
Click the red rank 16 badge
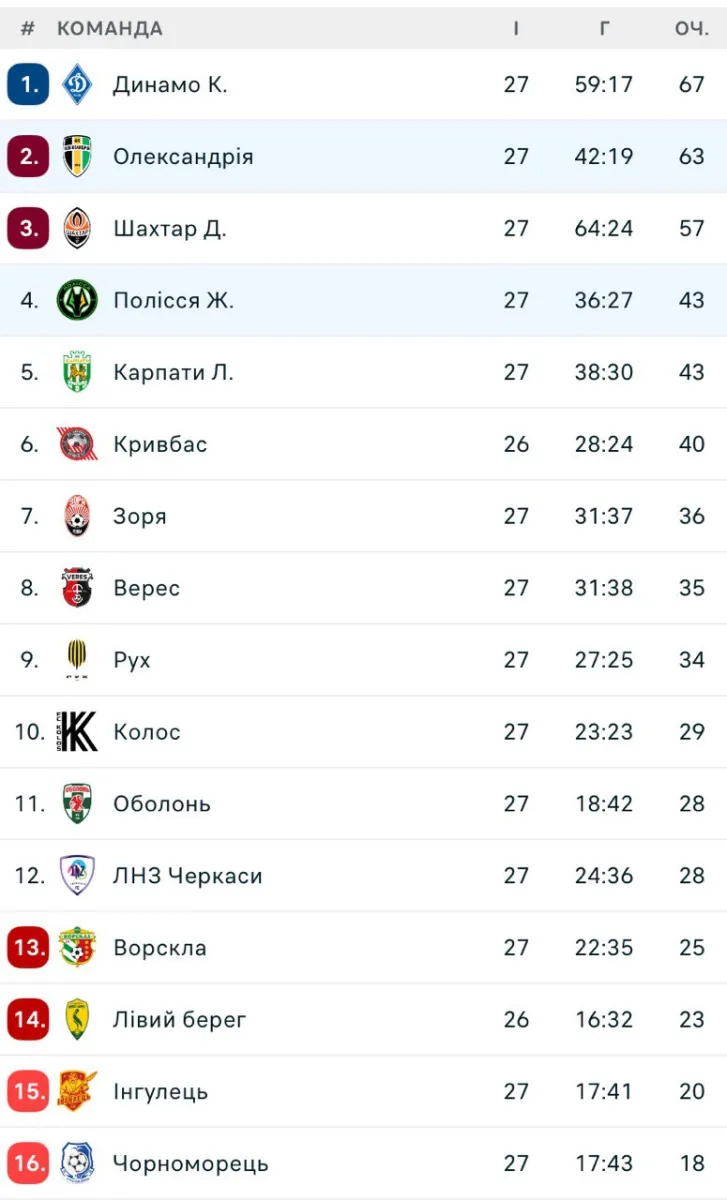[x=28, y=1163]
